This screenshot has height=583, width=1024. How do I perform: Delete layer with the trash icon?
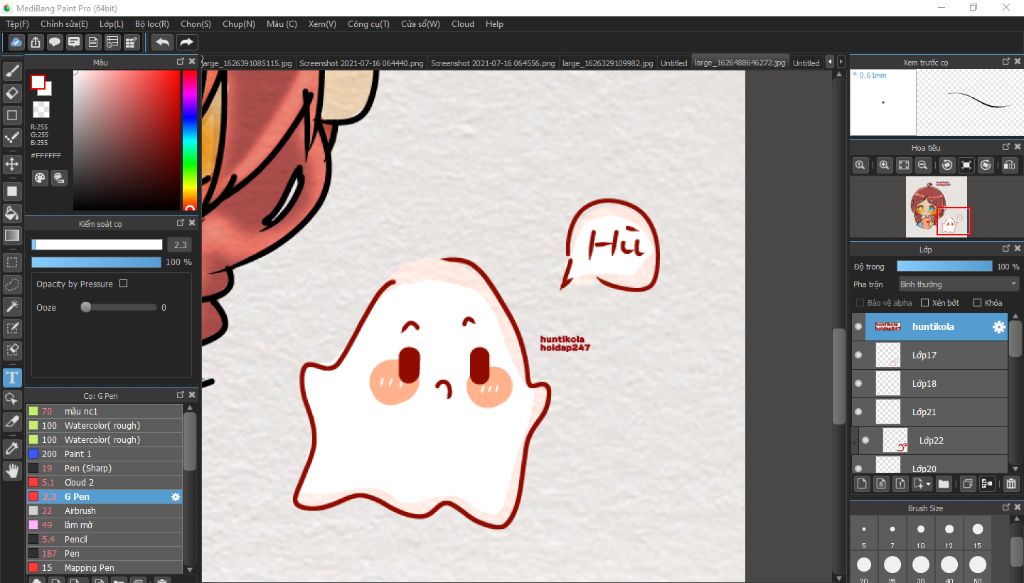click(1011, 484)
